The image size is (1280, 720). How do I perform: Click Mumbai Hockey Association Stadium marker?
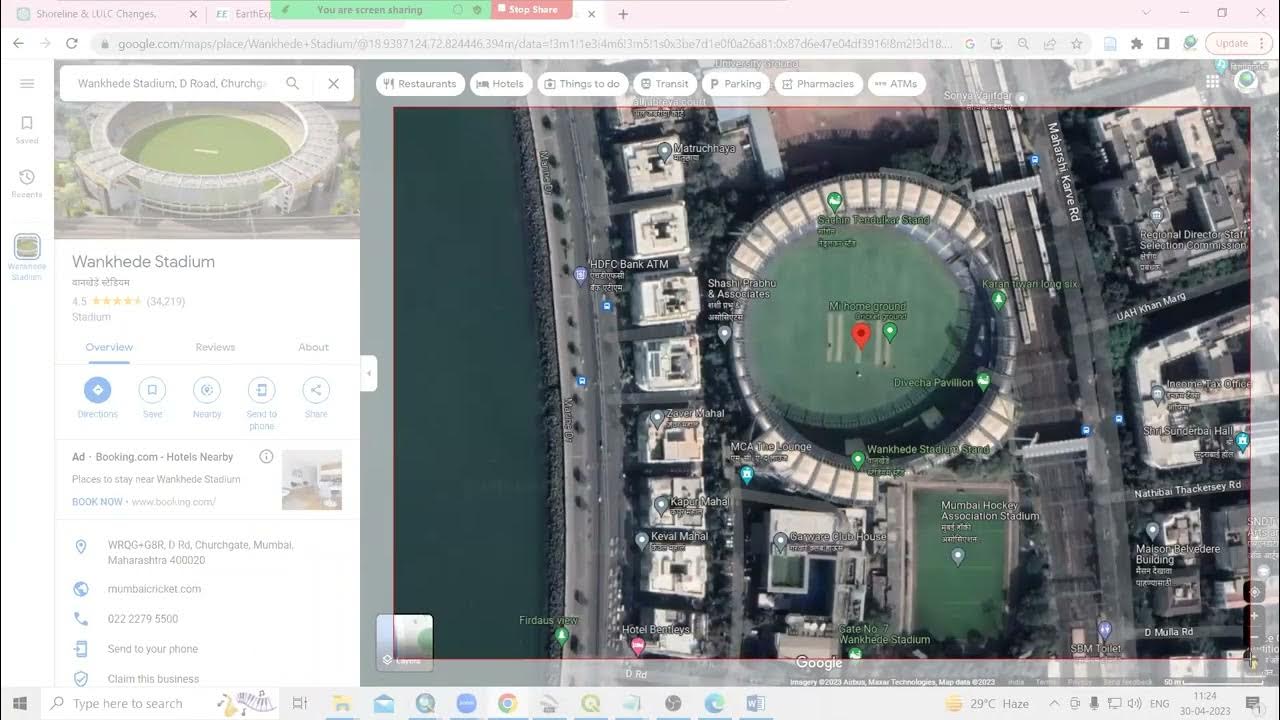coord(958,554)
